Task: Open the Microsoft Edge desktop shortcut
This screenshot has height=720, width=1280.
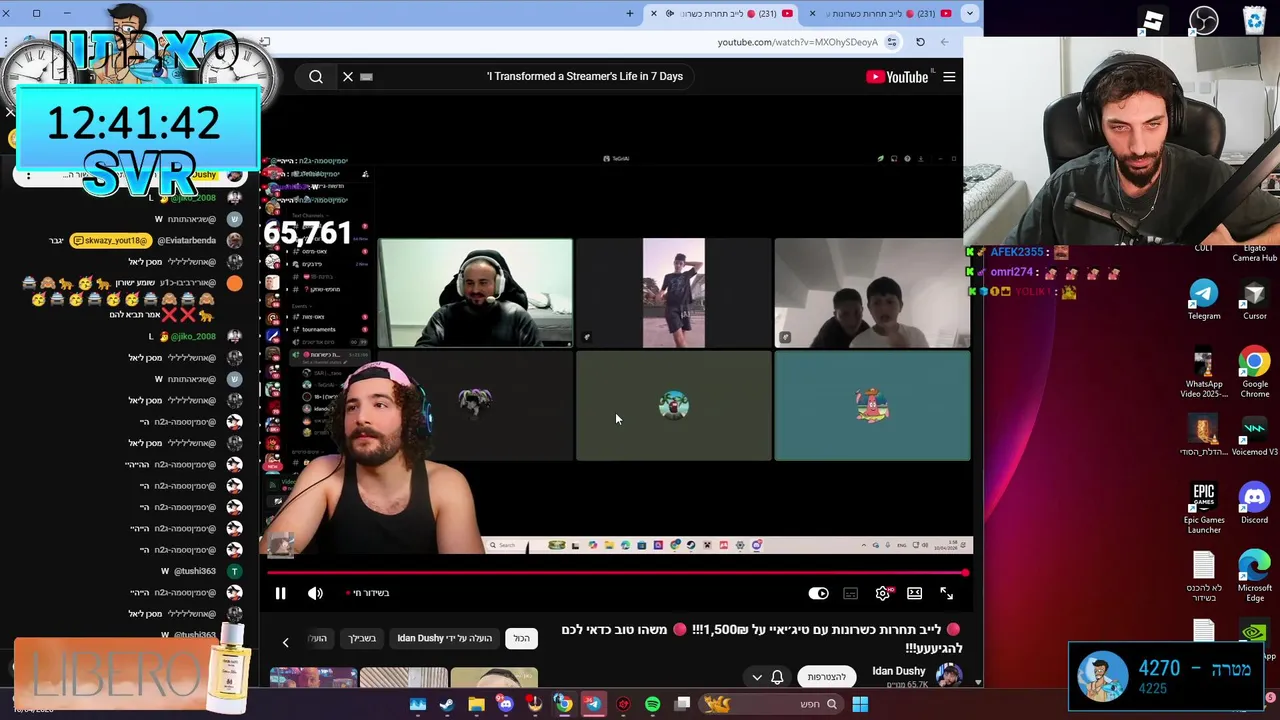Action: [1254, 577]
